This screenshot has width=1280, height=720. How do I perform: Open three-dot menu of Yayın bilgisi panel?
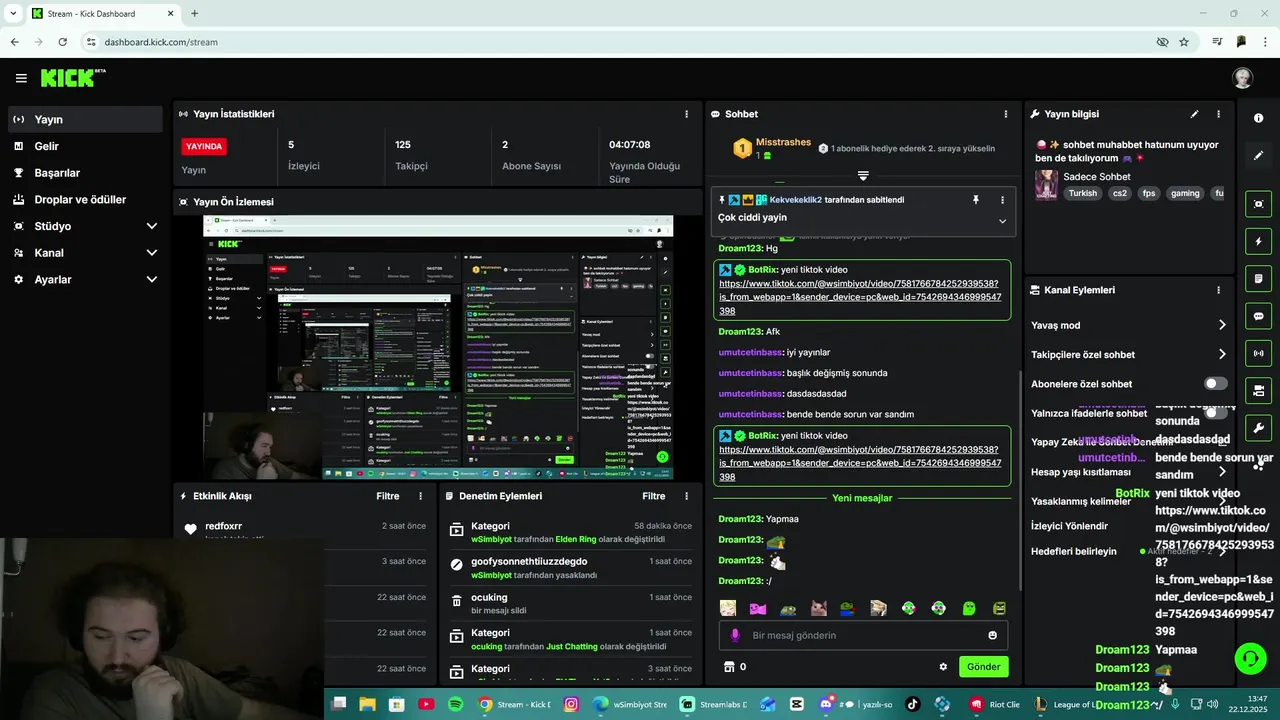1218,114
